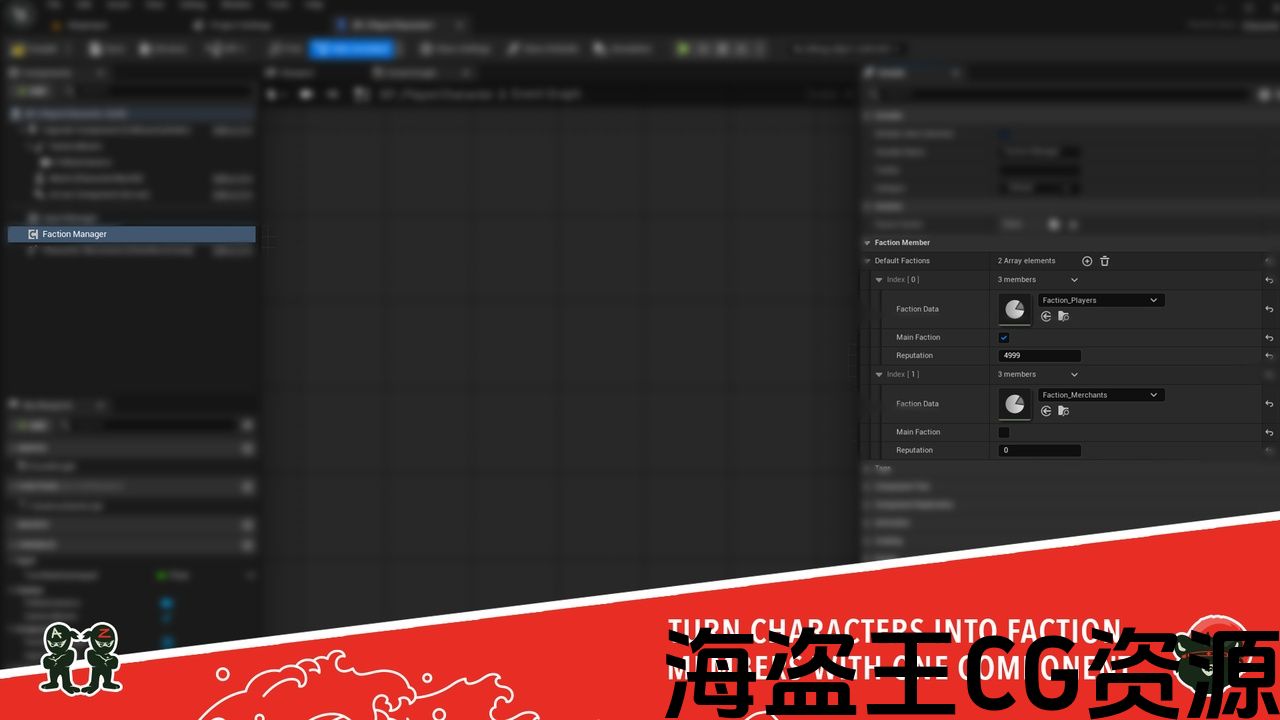Click the trash icon to empty Default Factions
The image size is (1280, 720).
1105,261
